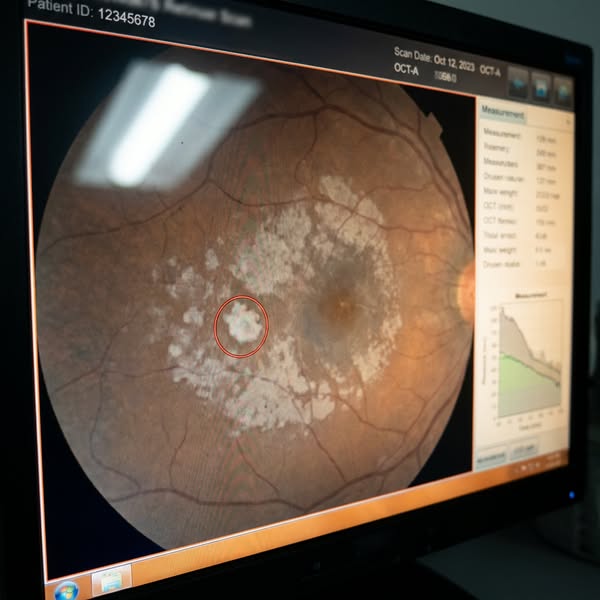Screen dimensions: 600x600
Task: Click the Patient ID: 12345678 text
Action: (x=92, y=13)
